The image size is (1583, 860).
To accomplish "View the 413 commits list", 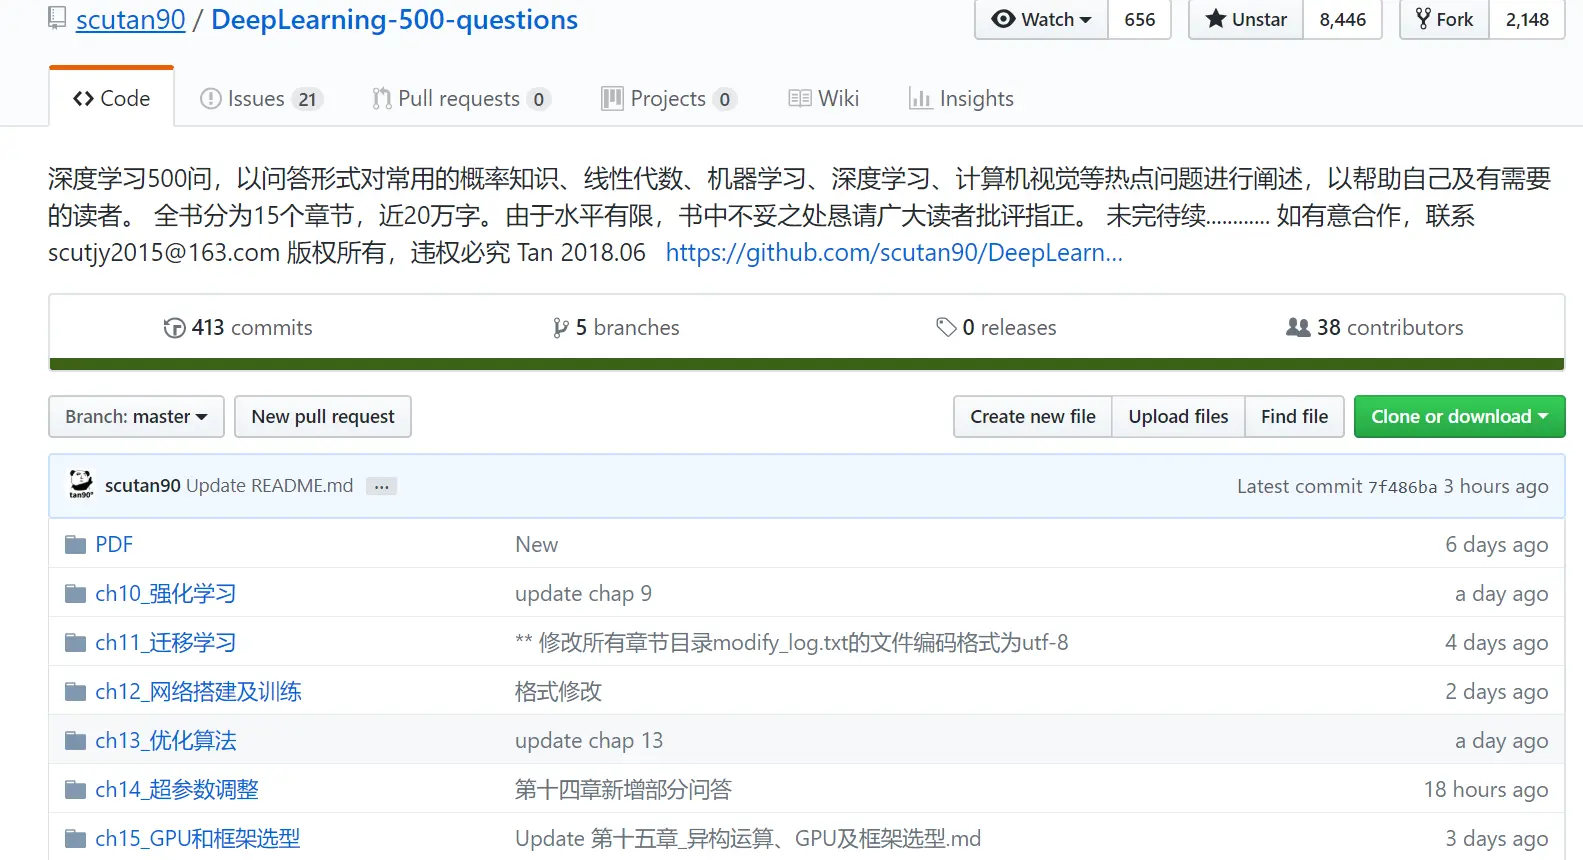I will 238,327.
